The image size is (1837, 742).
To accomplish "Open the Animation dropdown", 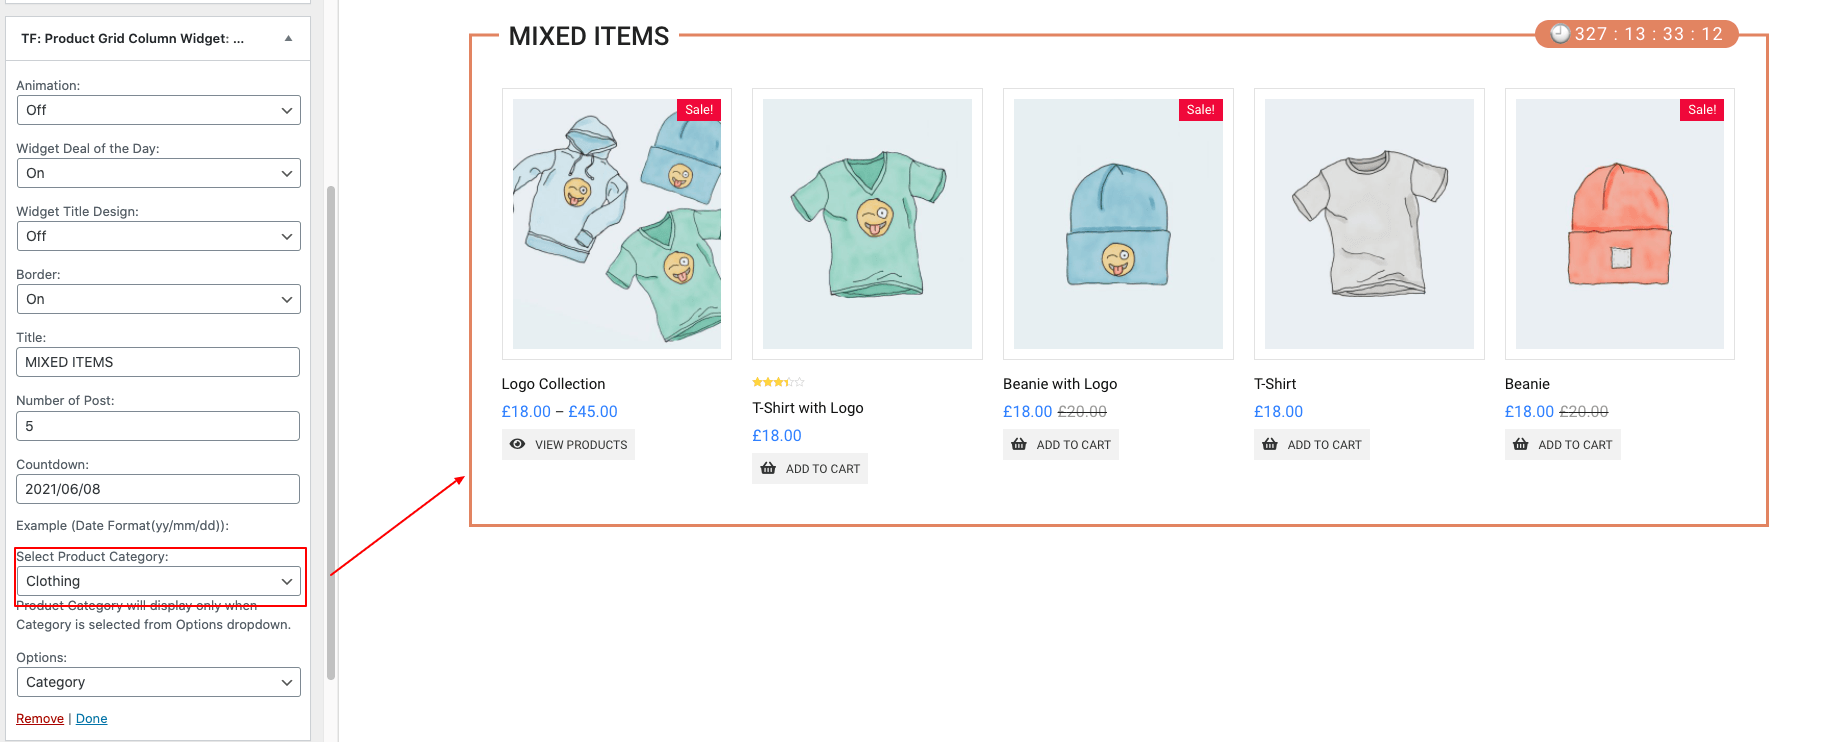I will [158, 110].
